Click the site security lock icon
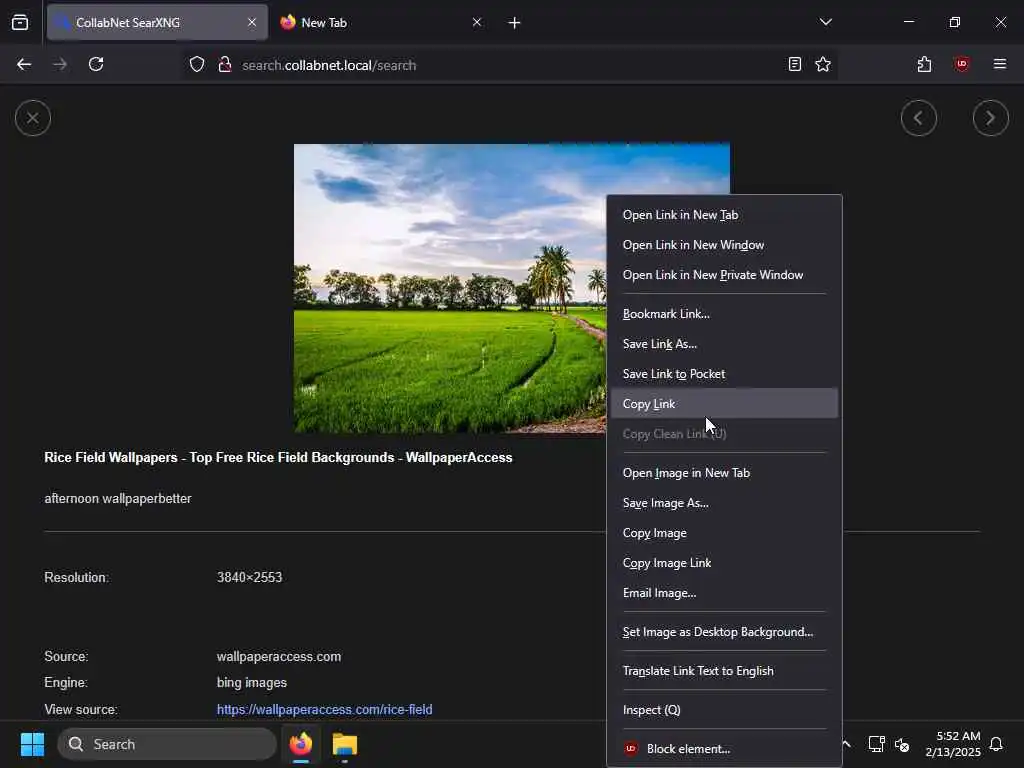Image resolution: width=1024 pixels, height=768 pixels. click(225, 65)
